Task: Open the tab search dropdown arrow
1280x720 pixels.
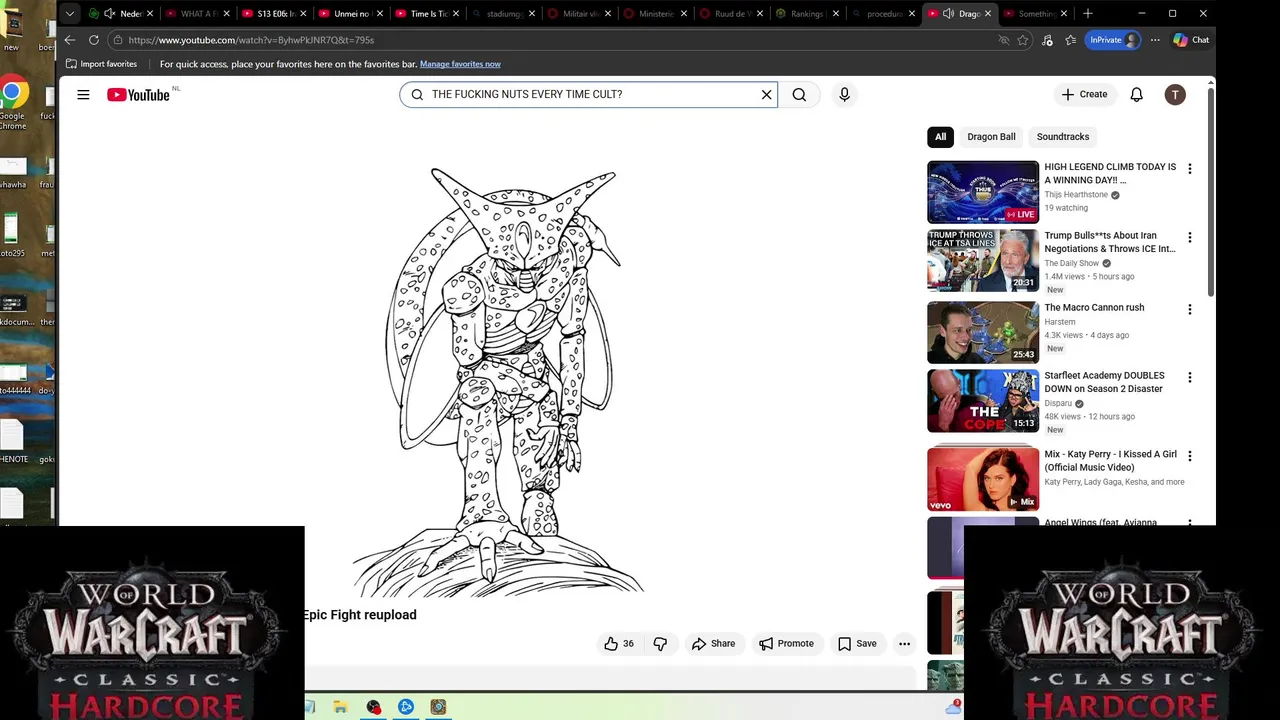Action: click(70, 14)
